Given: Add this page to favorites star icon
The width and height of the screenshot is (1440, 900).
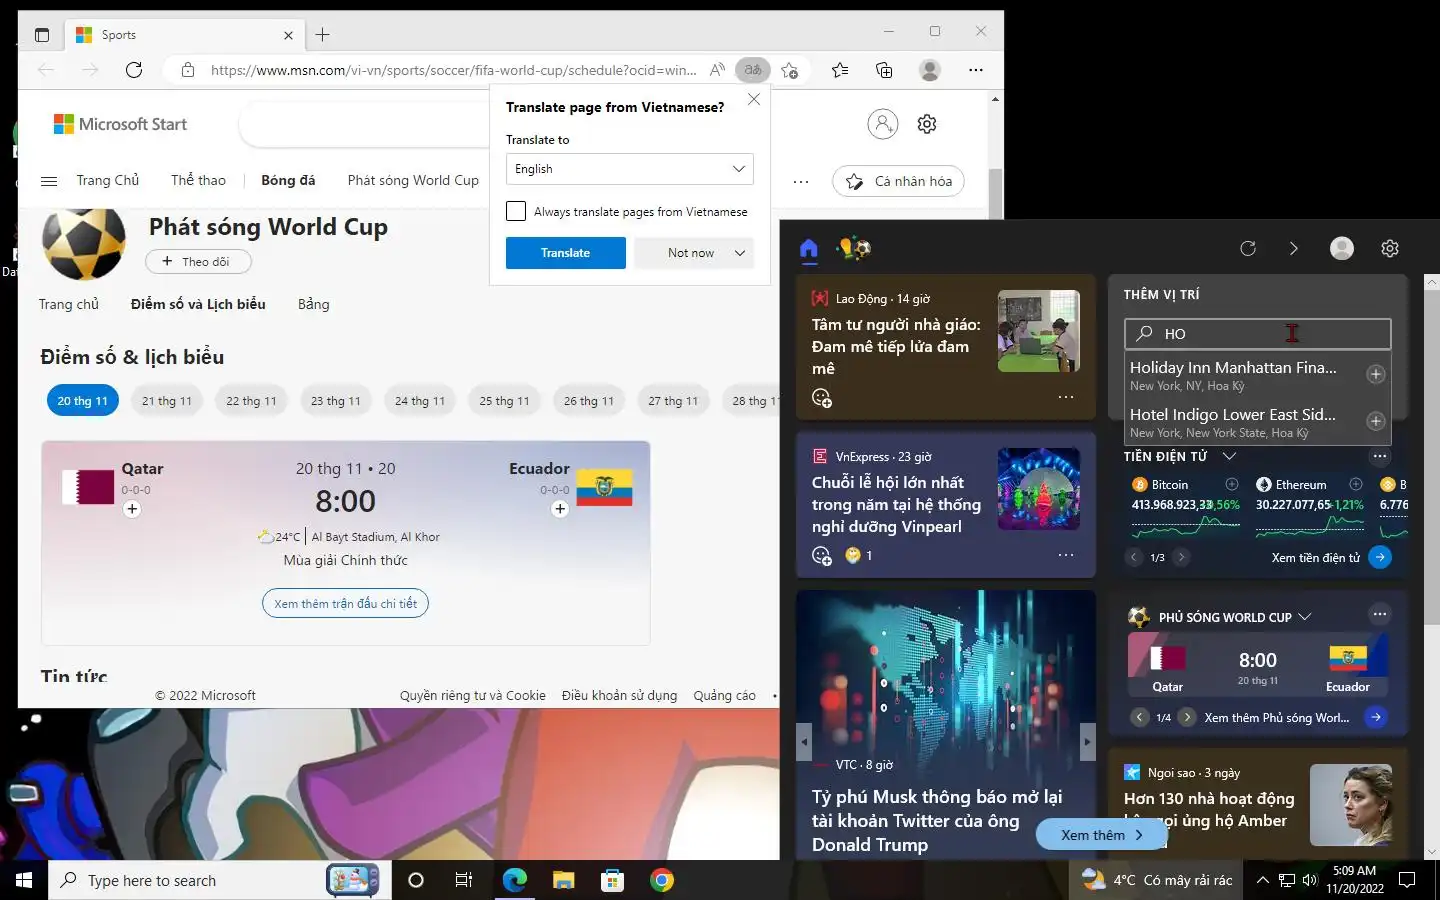Looking at the screenshot, I should (x=790, y=70).
